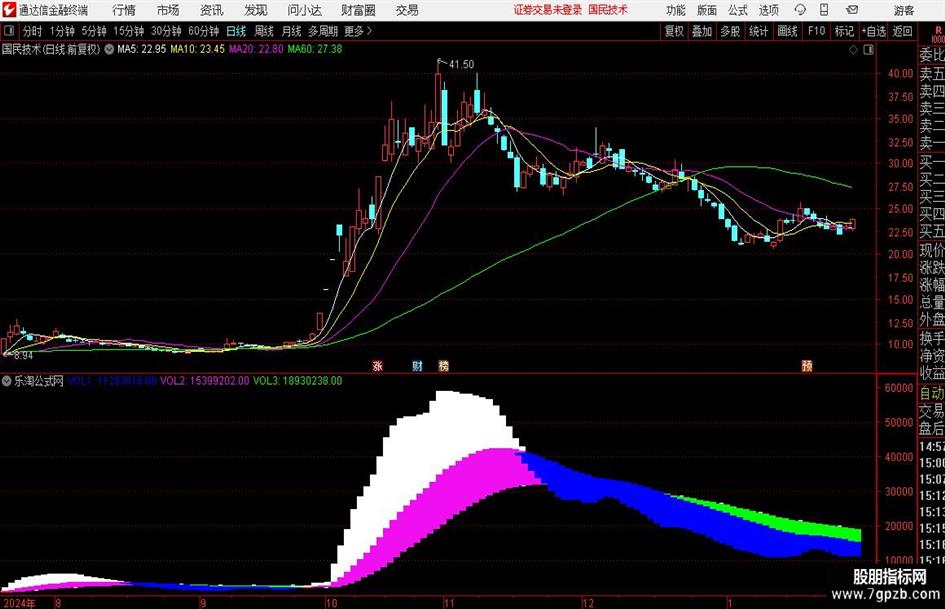Toggle the side panel icon beside the diamond
The width and height of the screenshot is (945, 609).
coord(868,50)
